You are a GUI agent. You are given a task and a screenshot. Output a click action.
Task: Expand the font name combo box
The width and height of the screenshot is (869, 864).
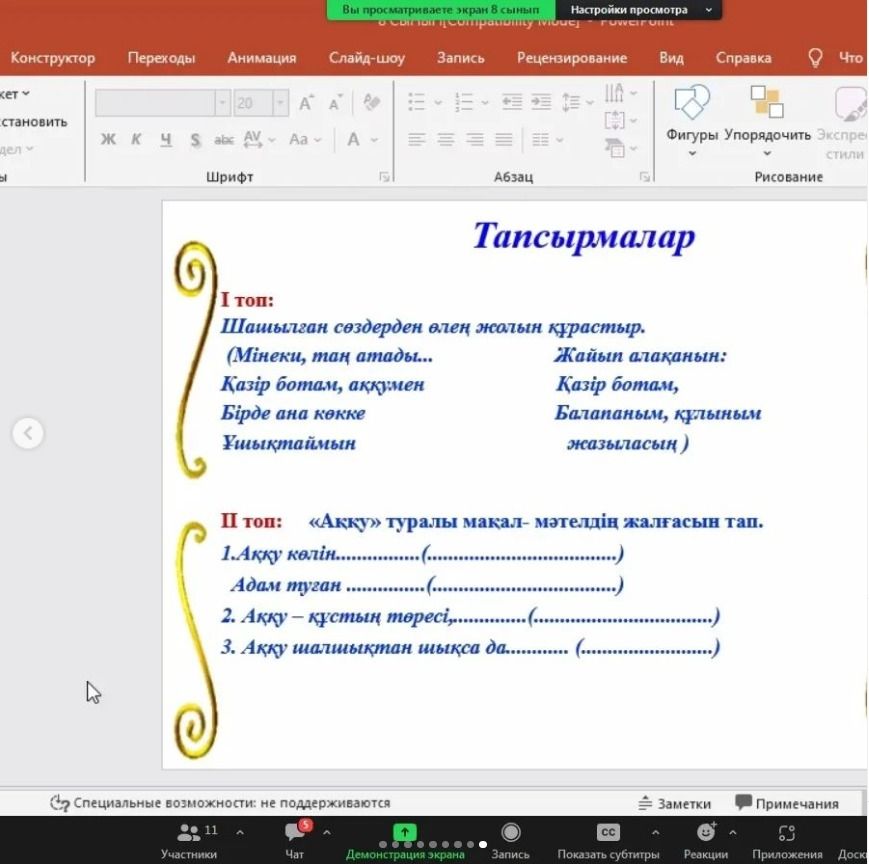click(x=222, y=103)
